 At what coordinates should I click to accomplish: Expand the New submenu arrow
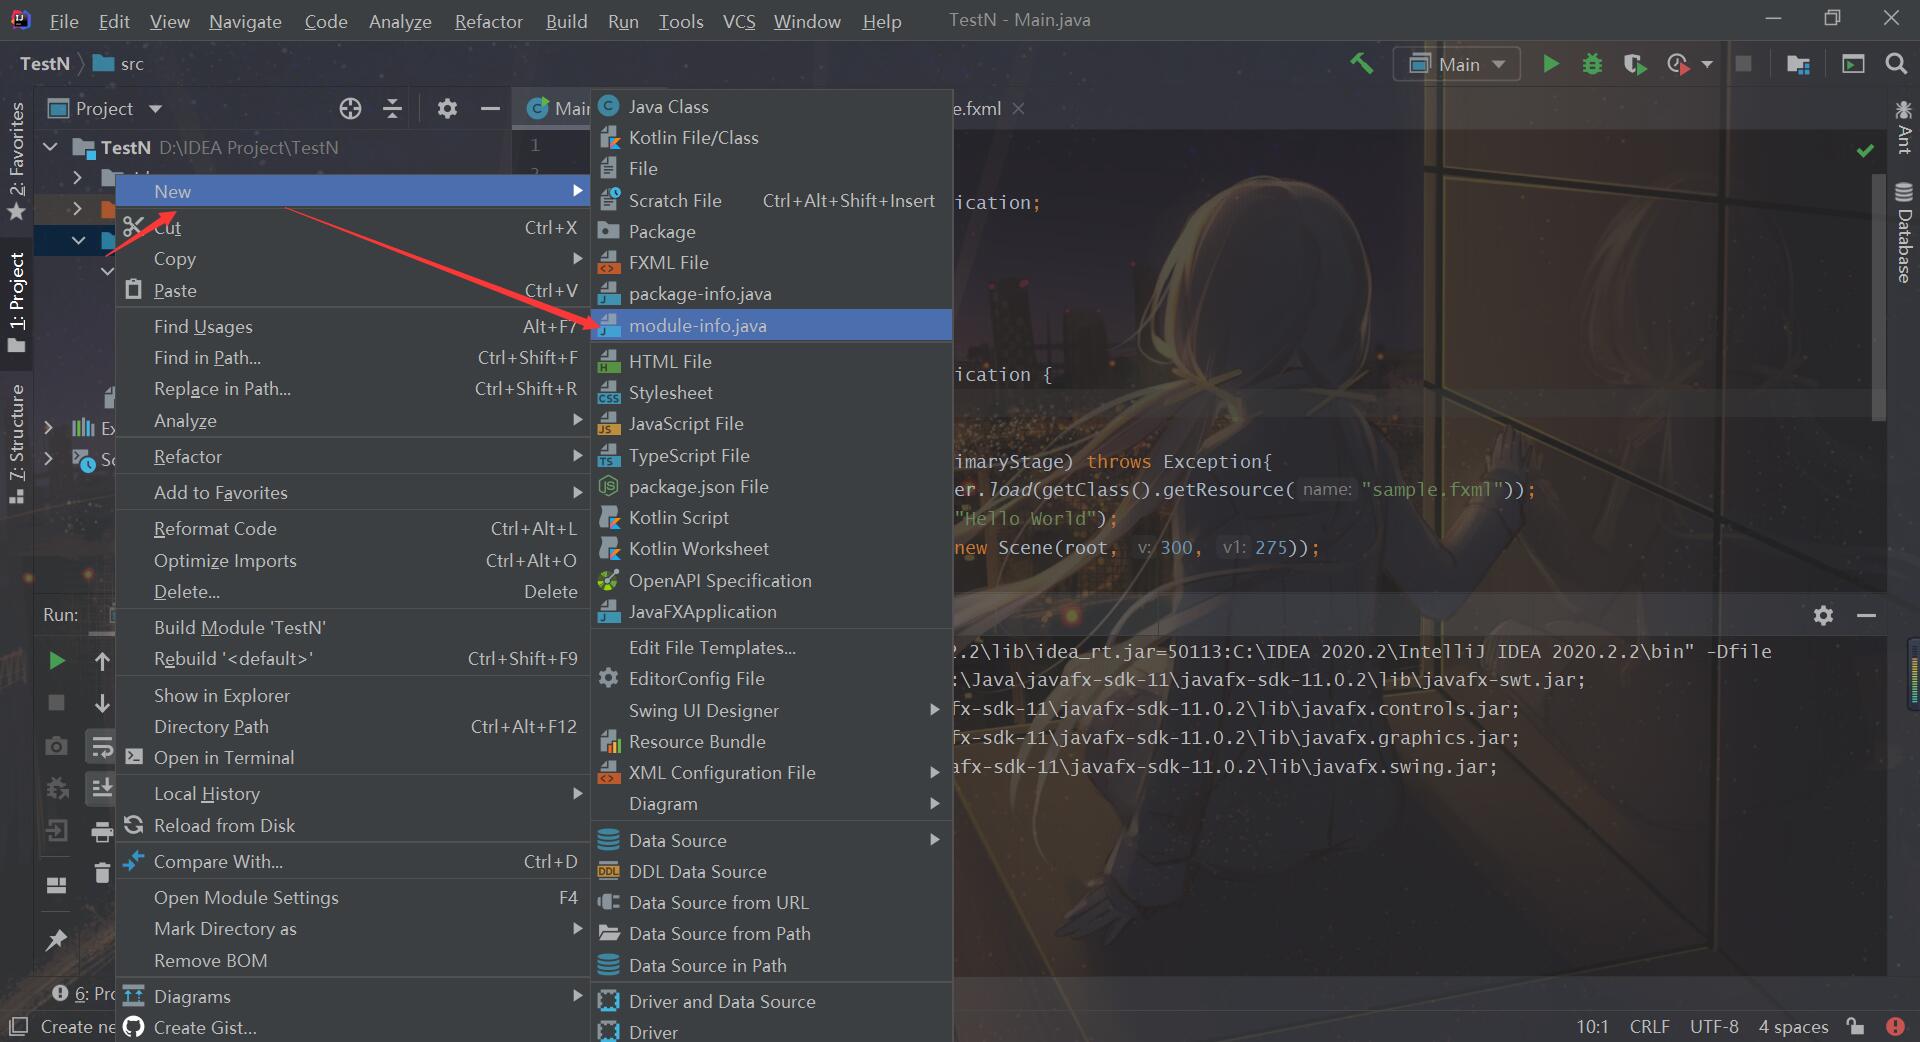pyautogui.click(x=577, y=190)
